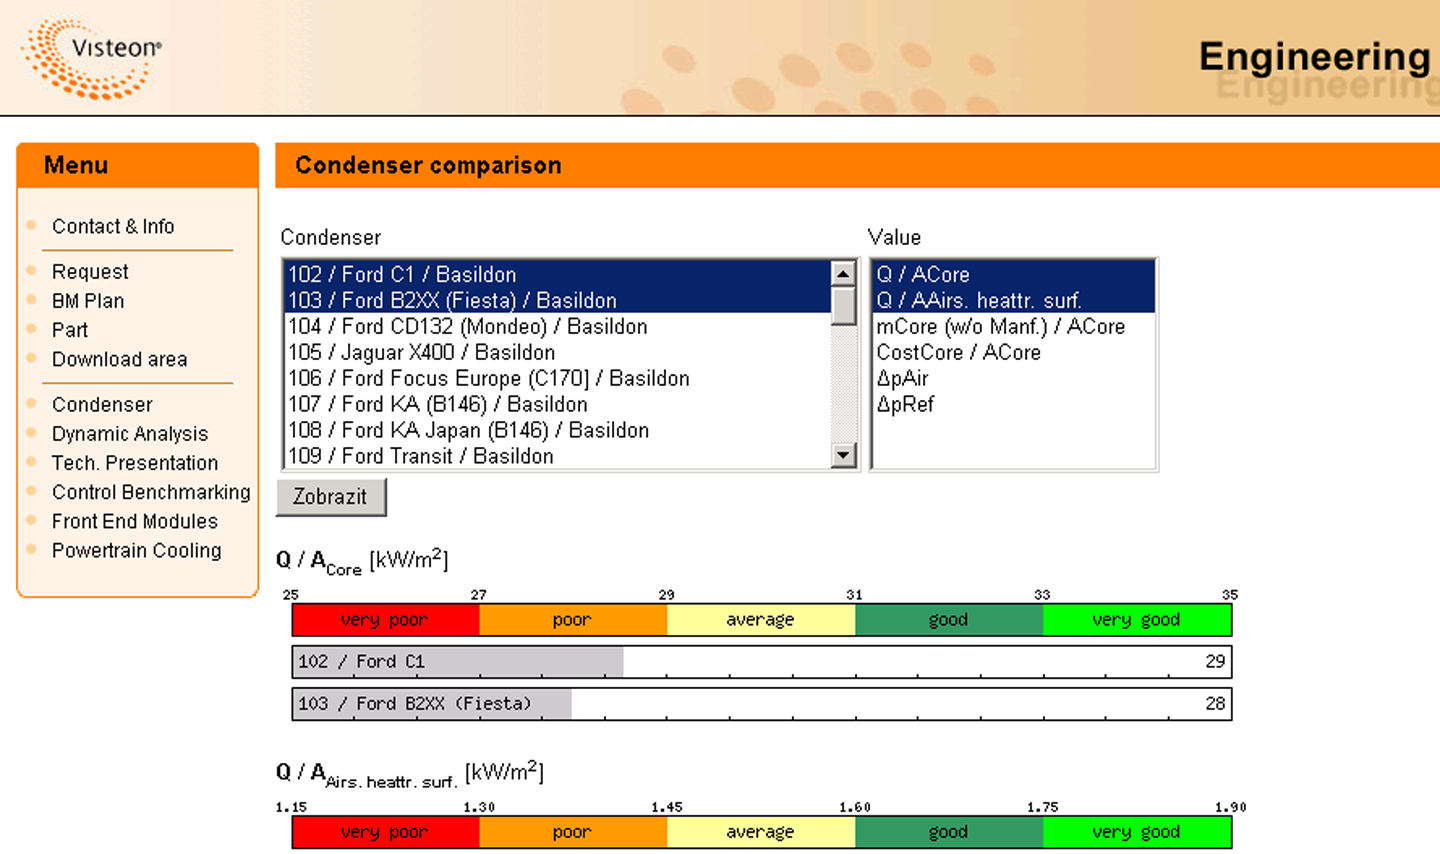Go to Control Benchmarking
This screenshot has width=1440, height=854.
[151, 492]
